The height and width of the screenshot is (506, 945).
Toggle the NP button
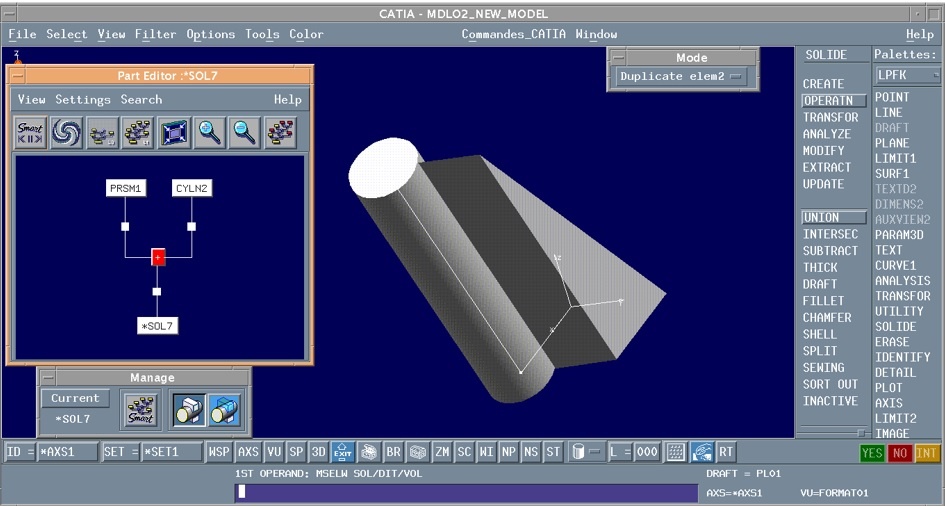(509, 452)
